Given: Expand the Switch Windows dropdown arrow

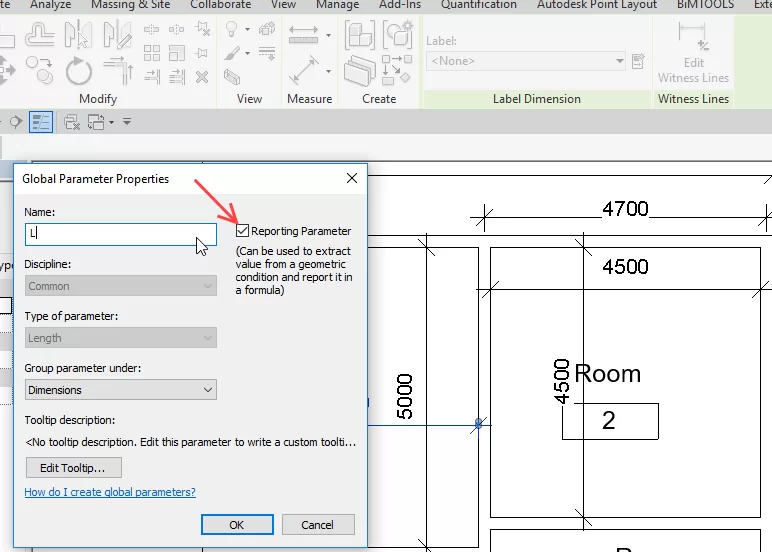Looking at the screenshot, I should (111, 122).
